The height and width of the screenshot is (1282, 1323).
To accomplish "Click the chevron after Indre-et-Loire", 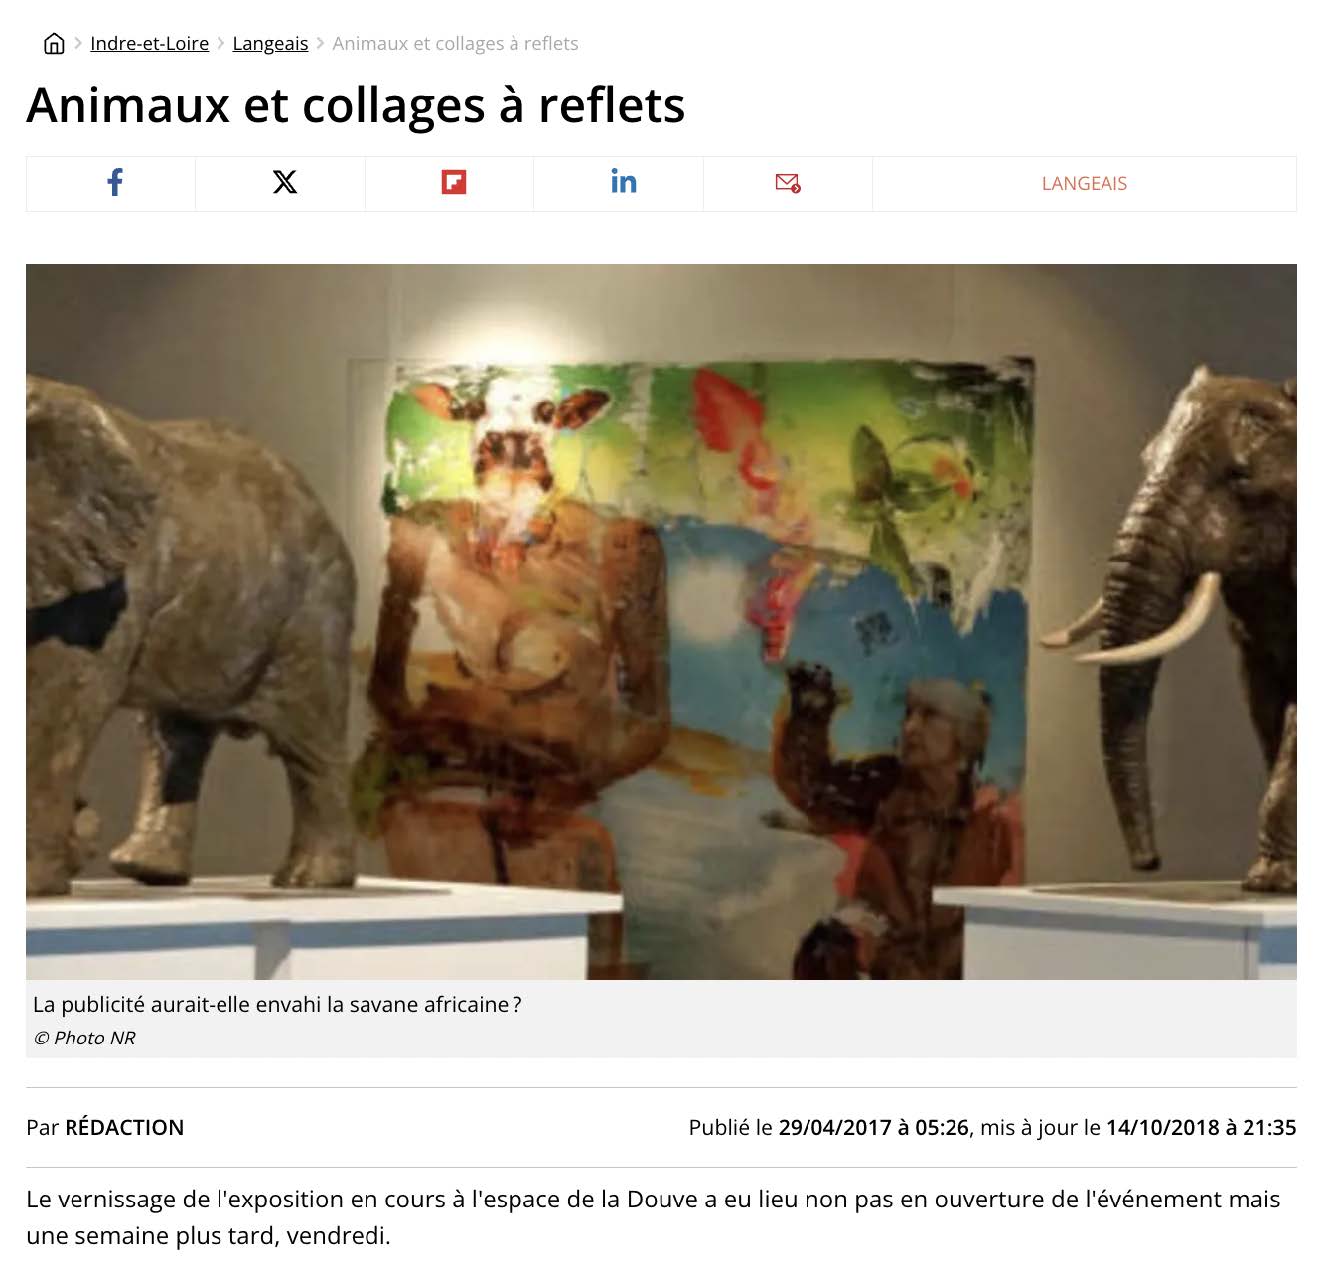I will pyautogui.click(x=221, y=43).
